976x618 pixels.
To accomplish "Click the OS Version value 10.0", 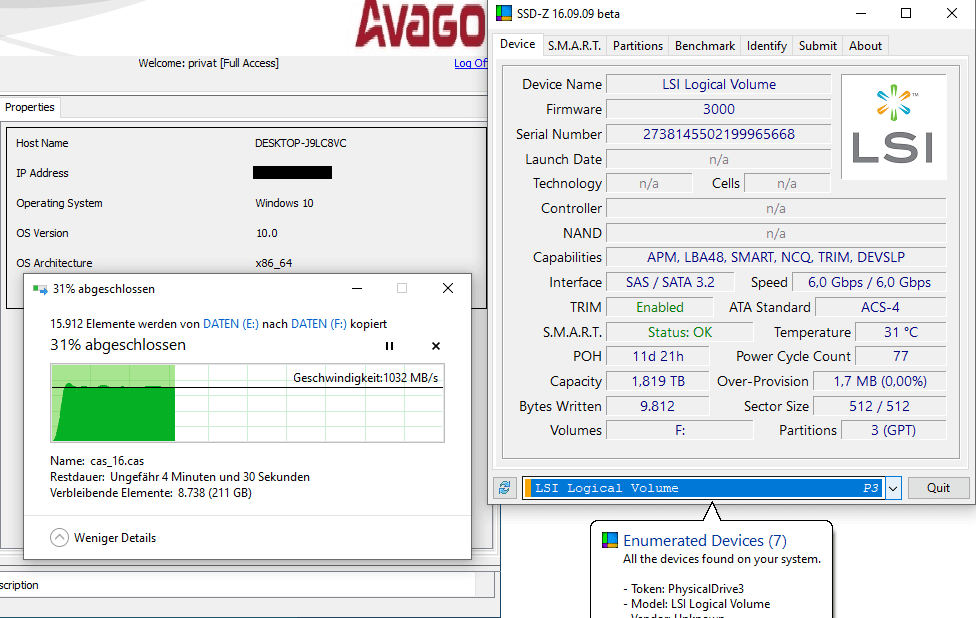I will 266,233.
